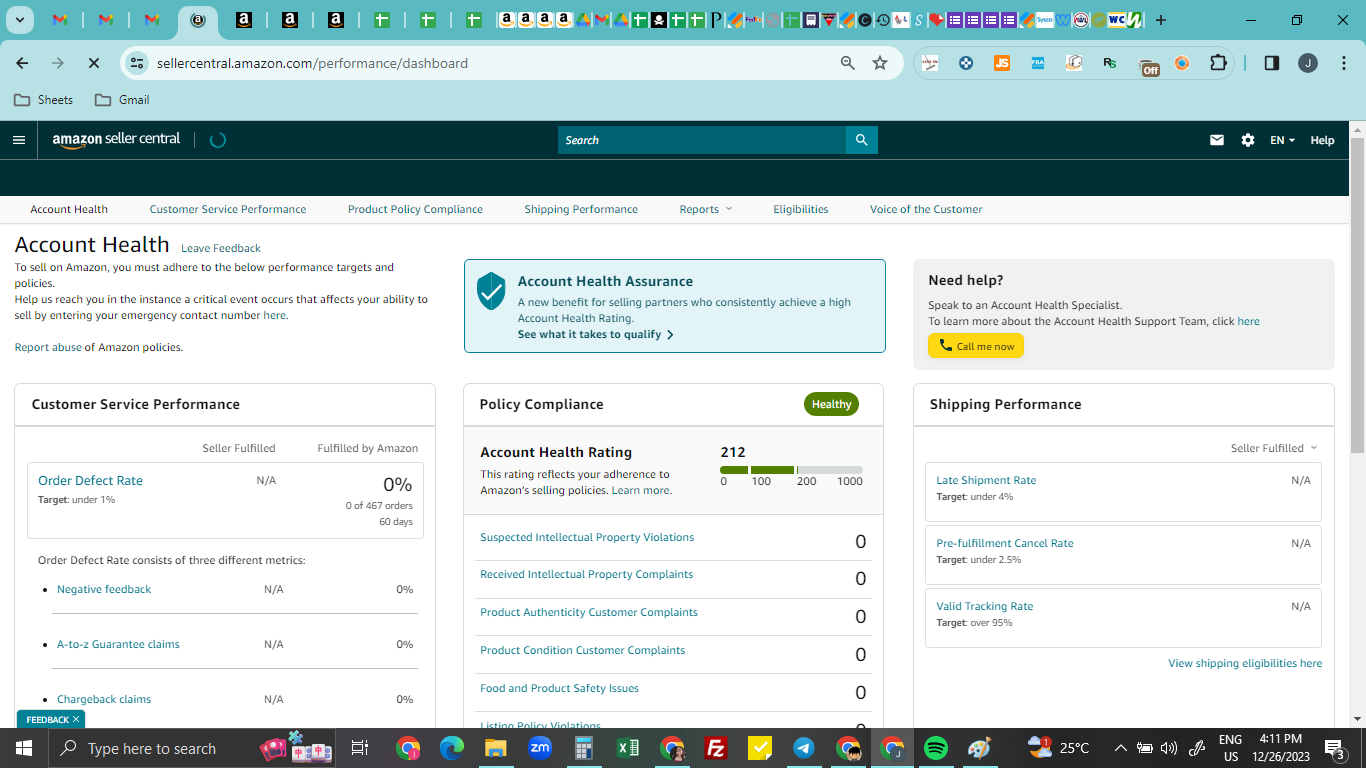Expand the Seller Fulfilled shipping dropdown

click(x=1274, y=448)
